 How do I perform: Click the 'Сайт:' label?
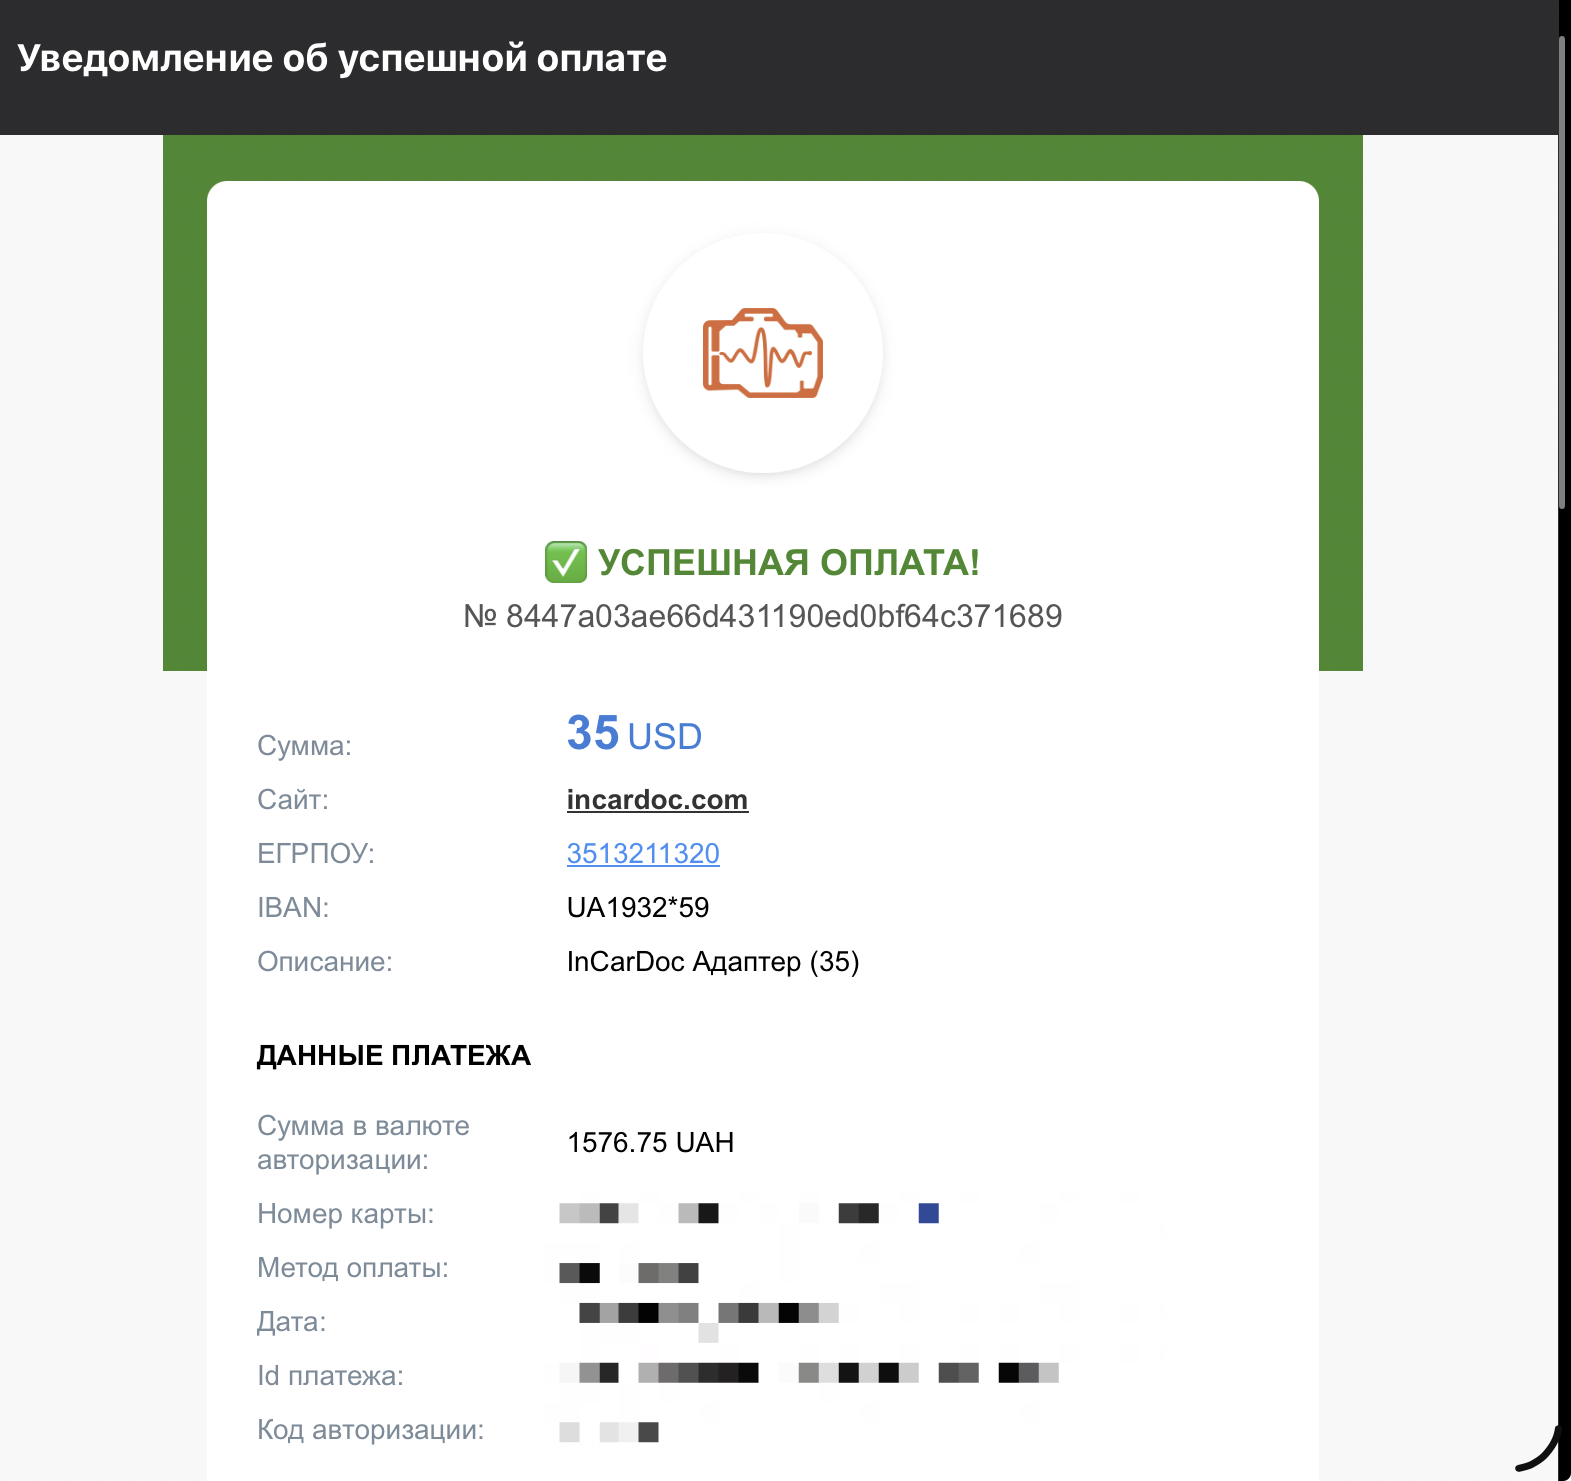(x=293, y=800)
